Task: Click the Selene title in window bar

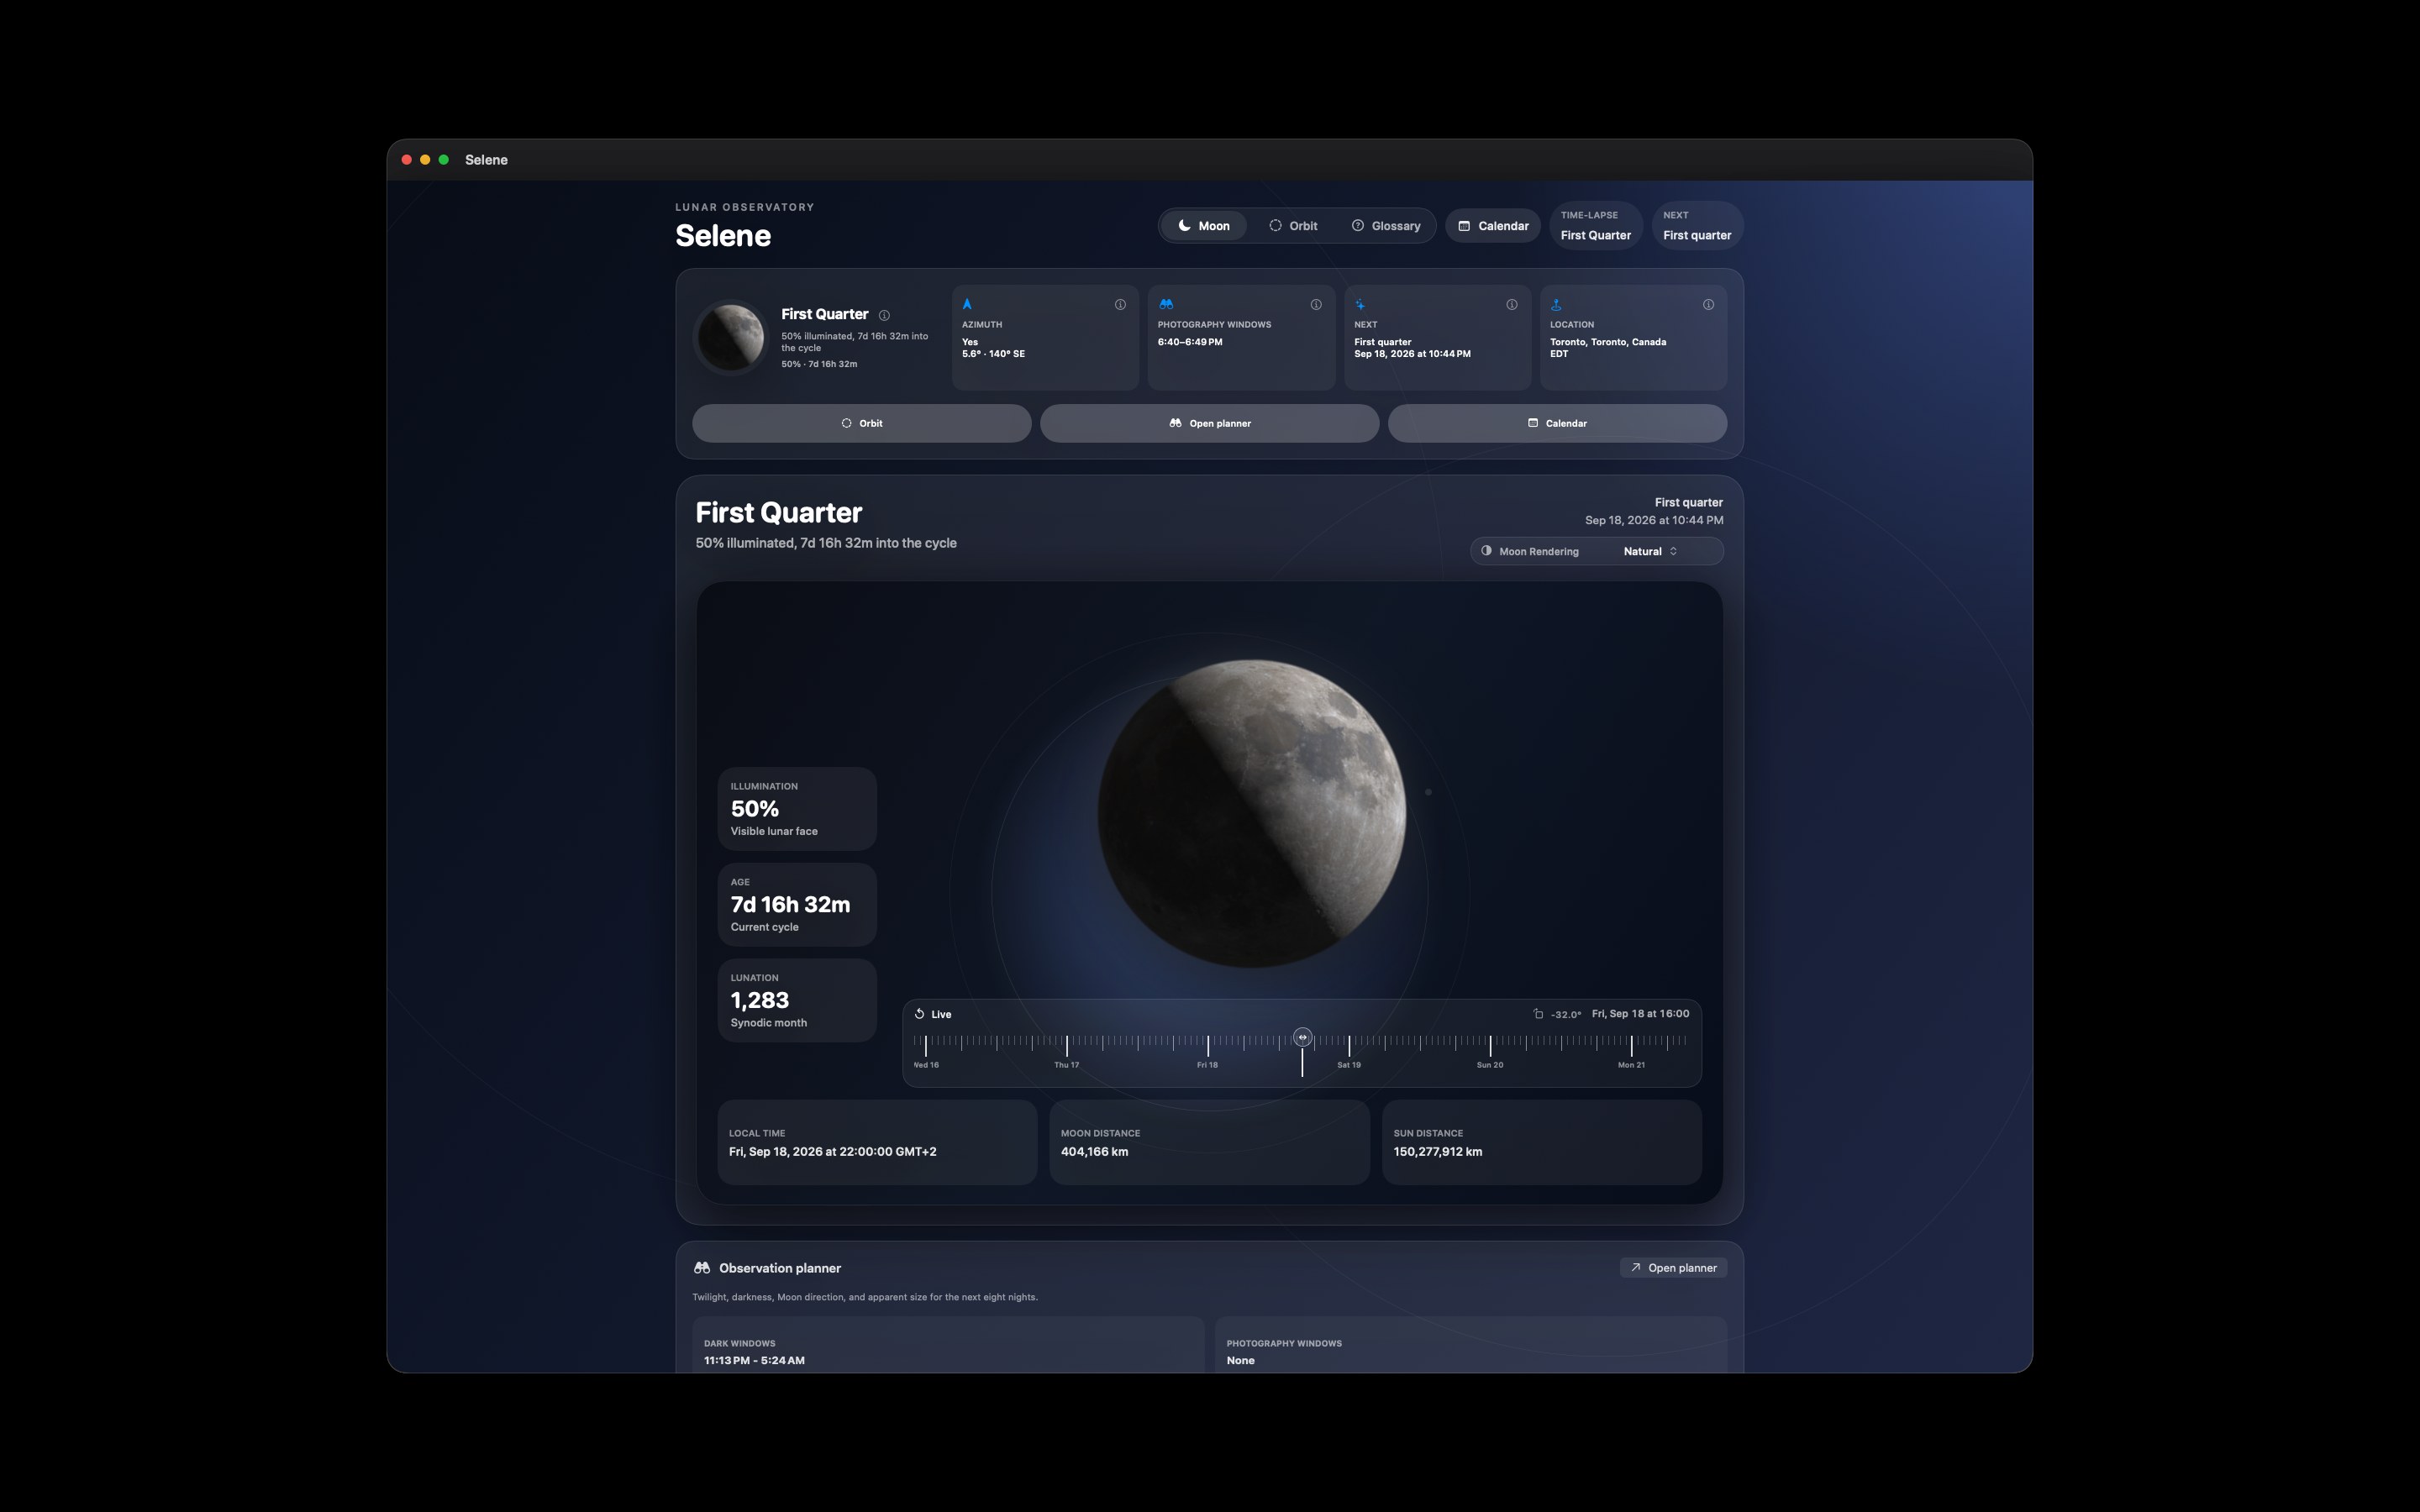Action: pyautogui.click(x=486, y=160)
